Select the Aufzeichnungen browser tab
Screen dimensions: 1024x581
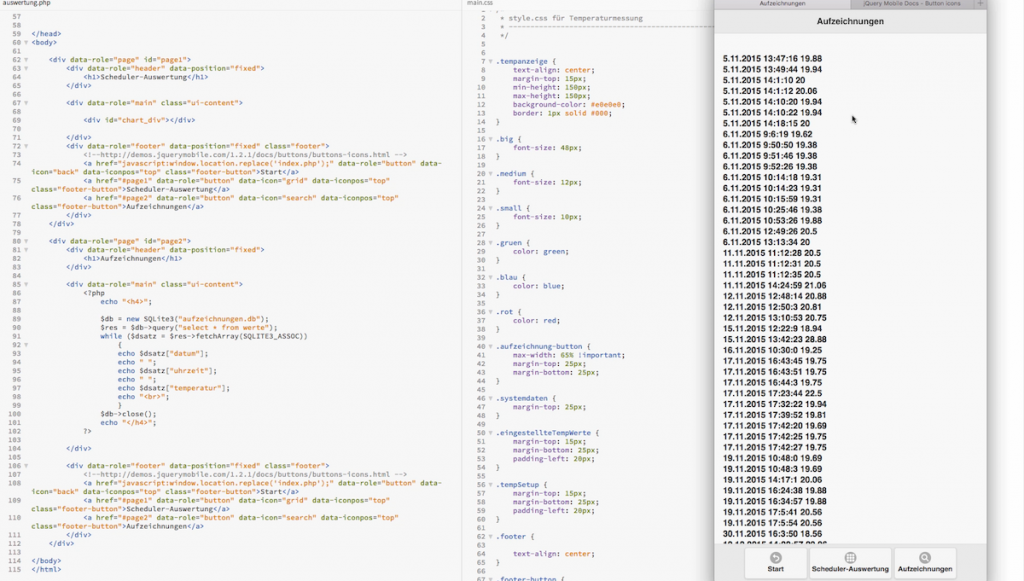[x=783, y=5]
